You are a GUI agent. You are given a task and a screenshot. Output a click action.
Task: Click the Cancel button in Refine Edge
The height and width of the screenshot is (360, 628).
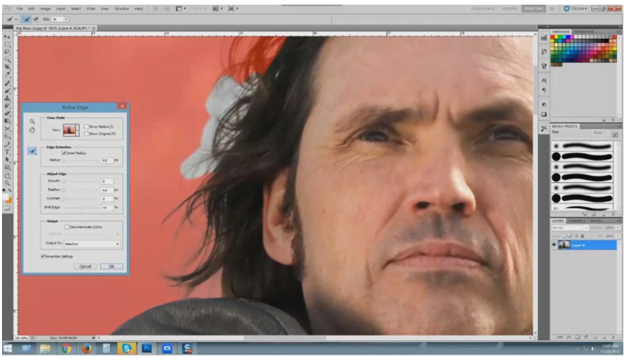[85, 266]
